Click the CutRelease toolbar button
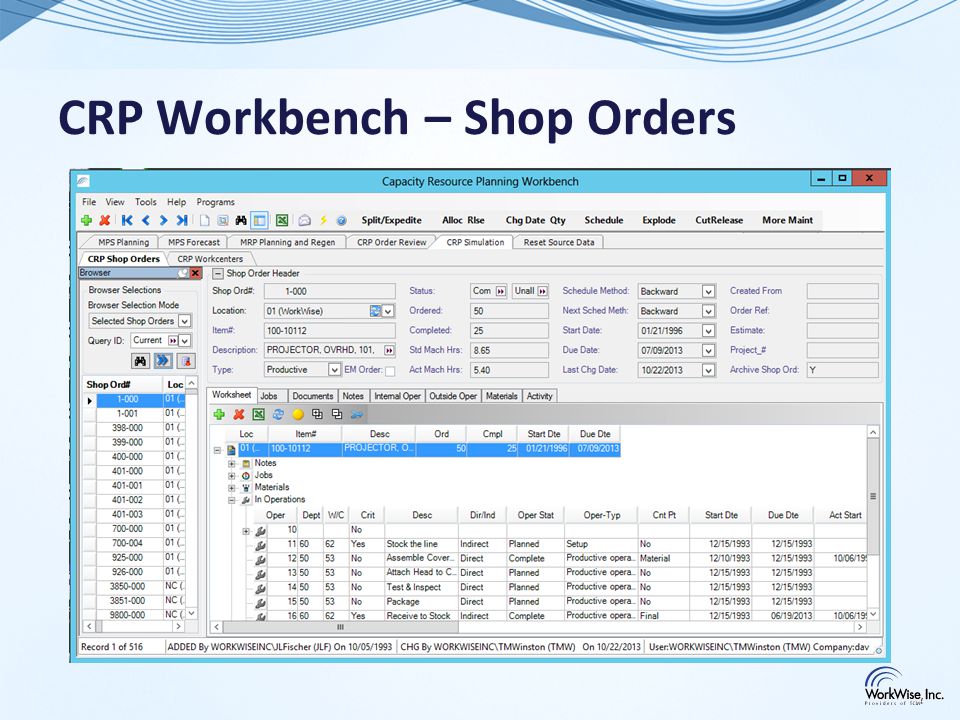Image resolution: width=960 pixels, height=720 pixels. pyautogui.click(x=719, y=220)
